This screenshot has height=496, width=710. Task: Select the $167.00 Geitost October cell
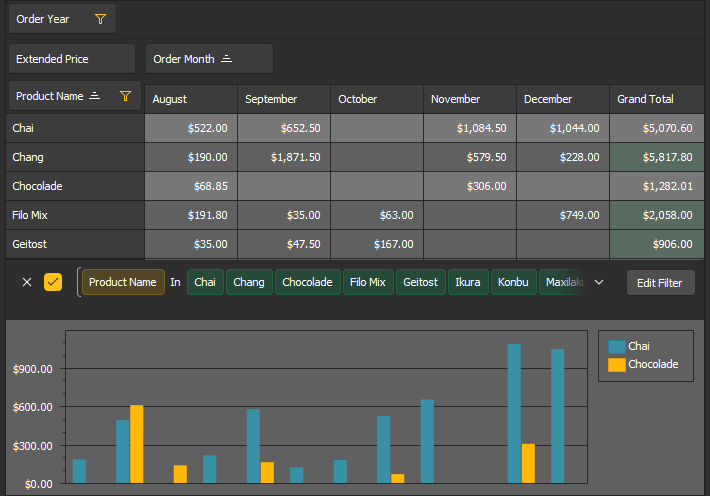click(x=377, y=244)
